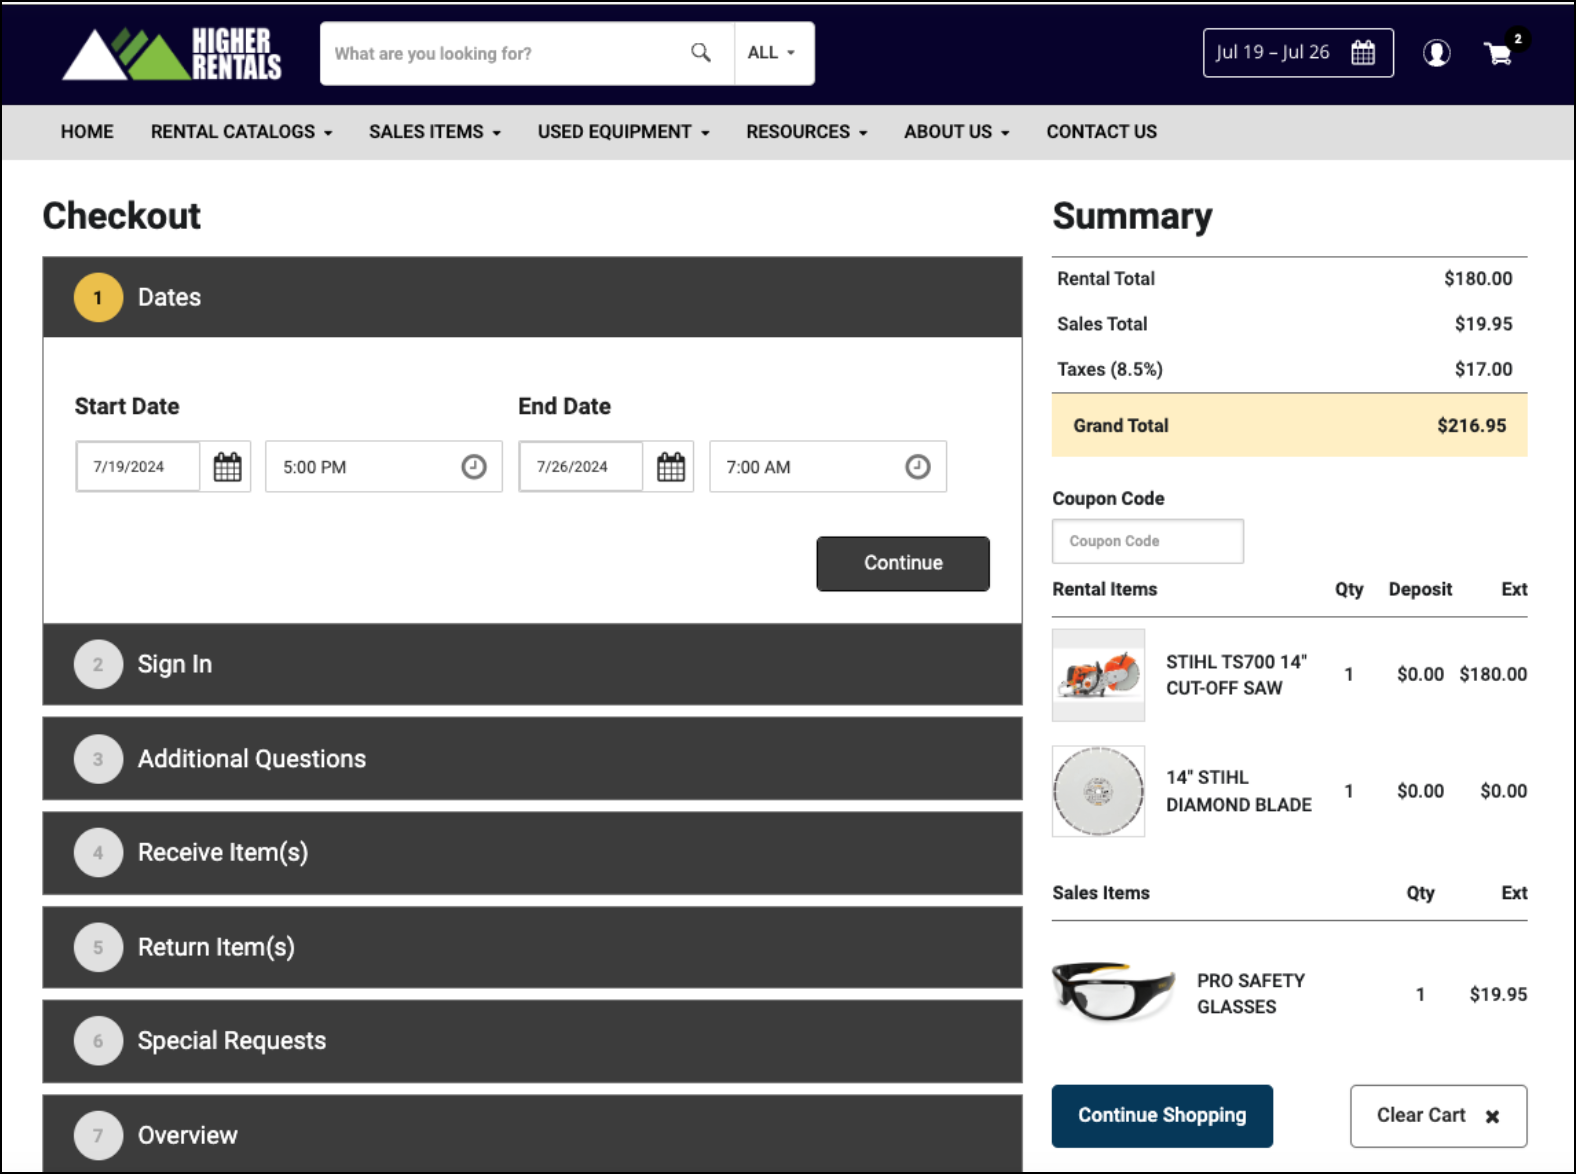Expand the ALL search category dropdown

pos(772,53)
